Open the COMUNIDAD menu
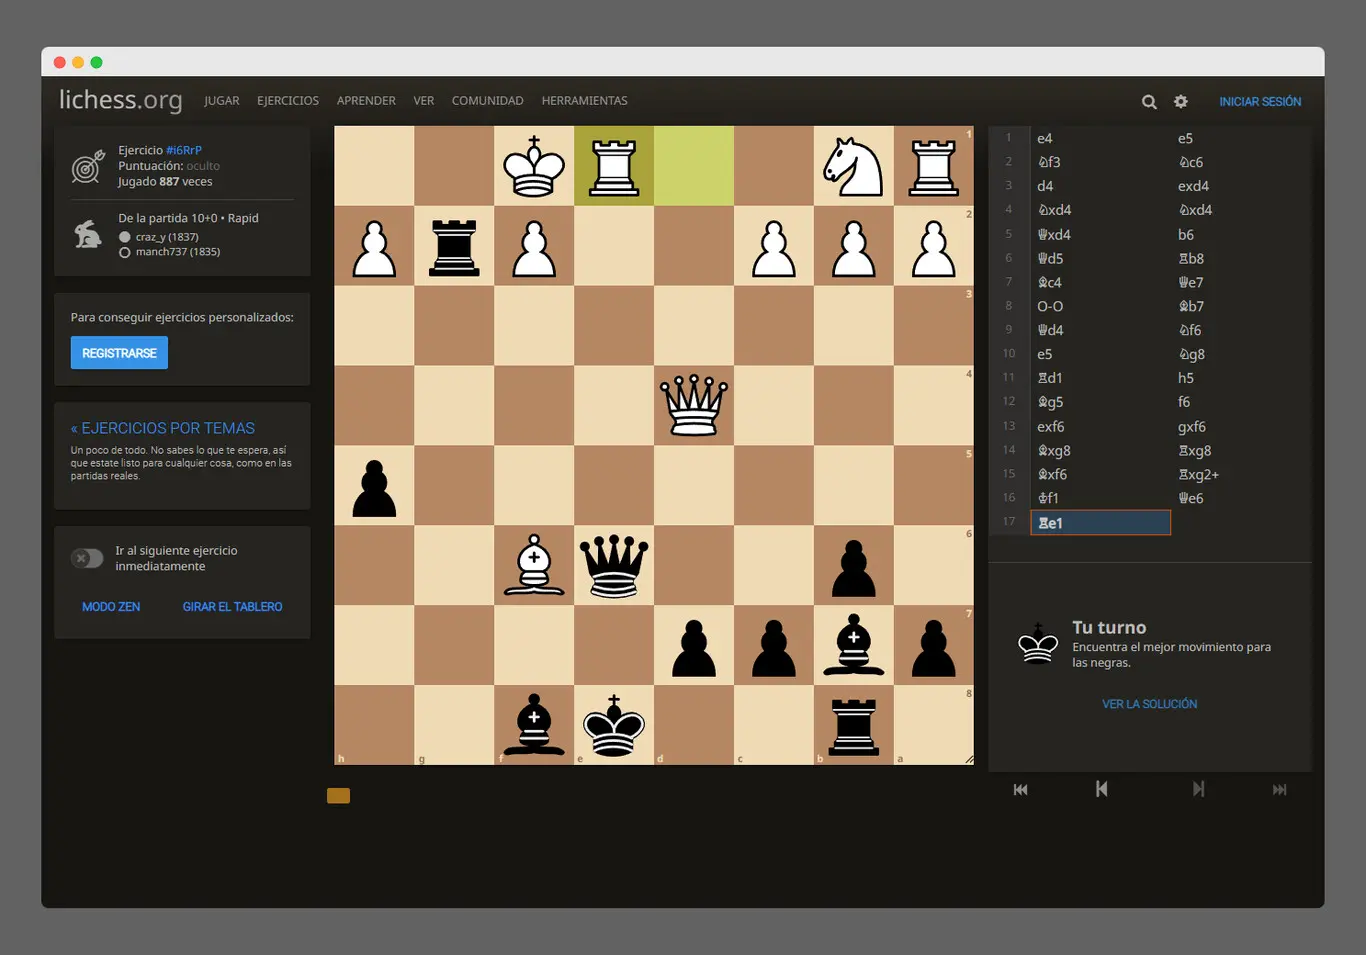Image resolution: width=1366 pixels, height=955 pixels. tap(488, 101)
